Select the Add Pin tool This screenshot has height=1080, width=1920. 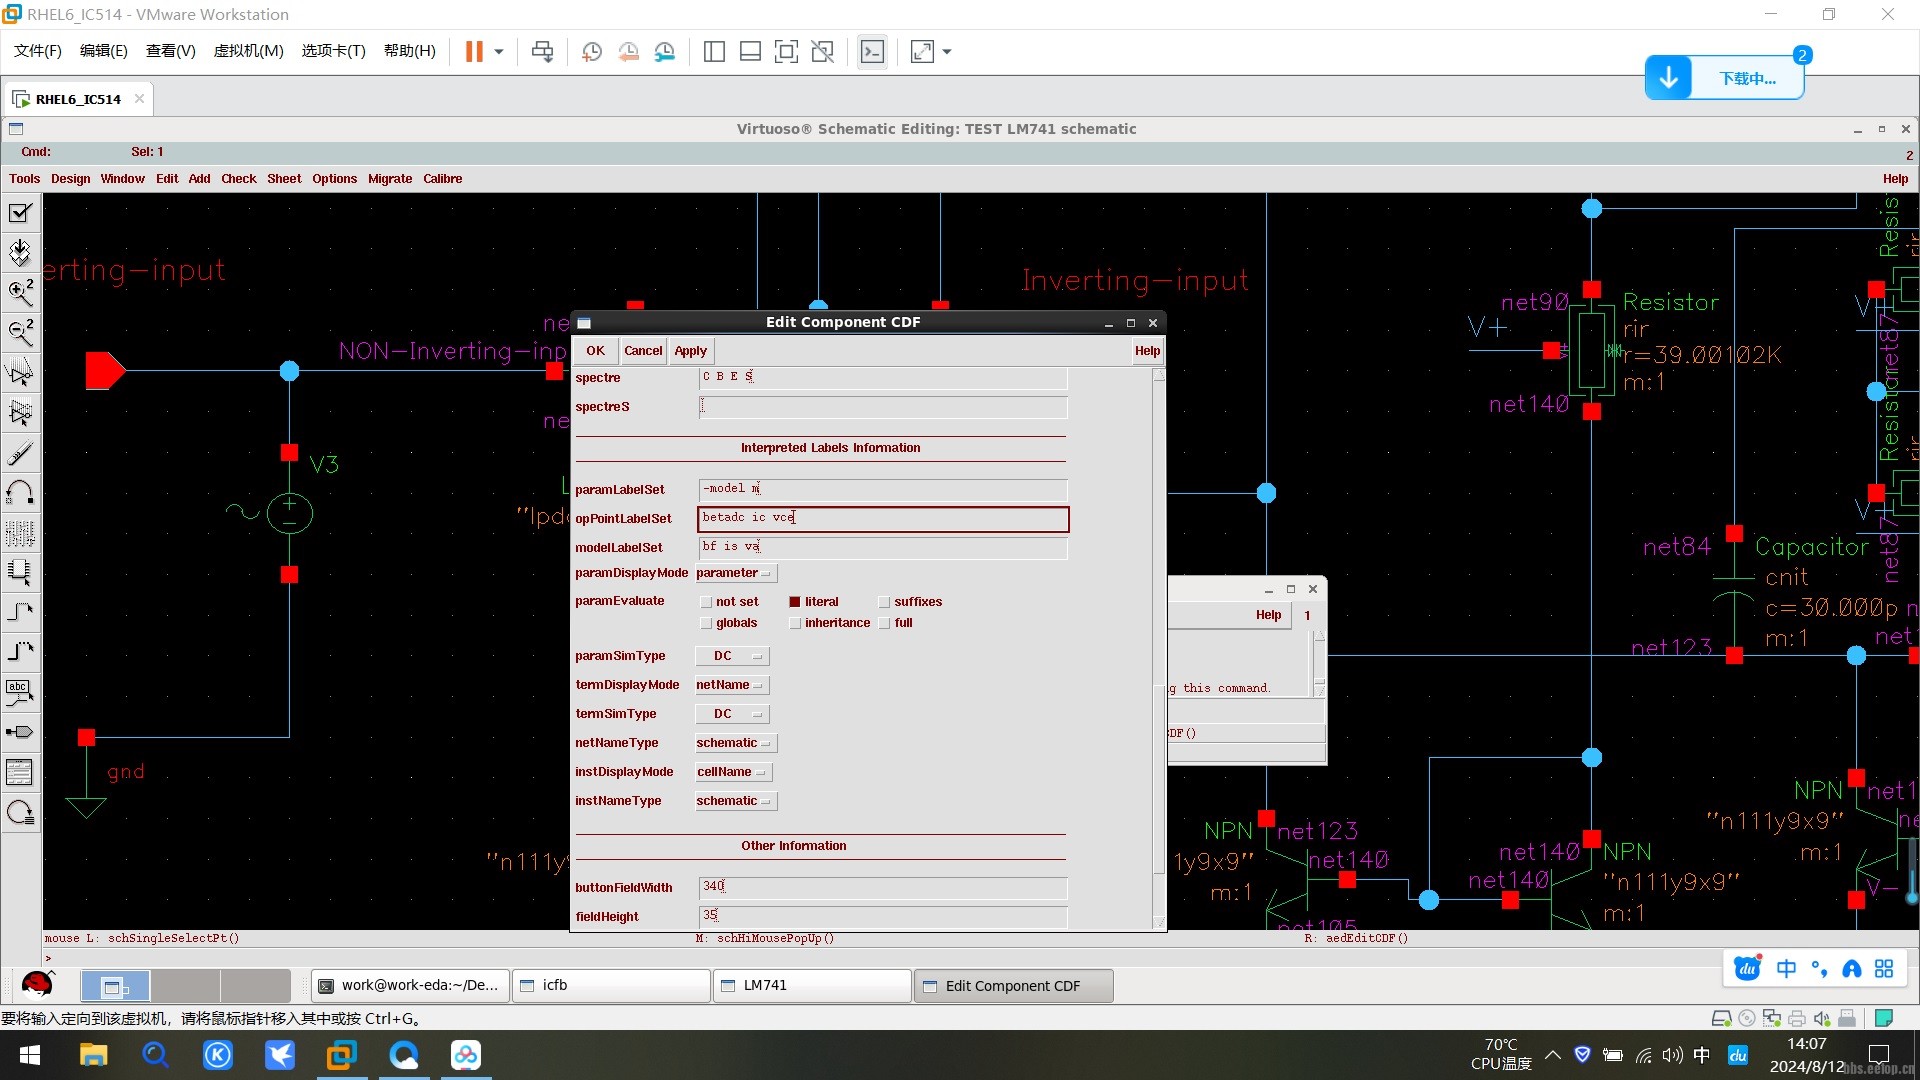pos(20,732)
